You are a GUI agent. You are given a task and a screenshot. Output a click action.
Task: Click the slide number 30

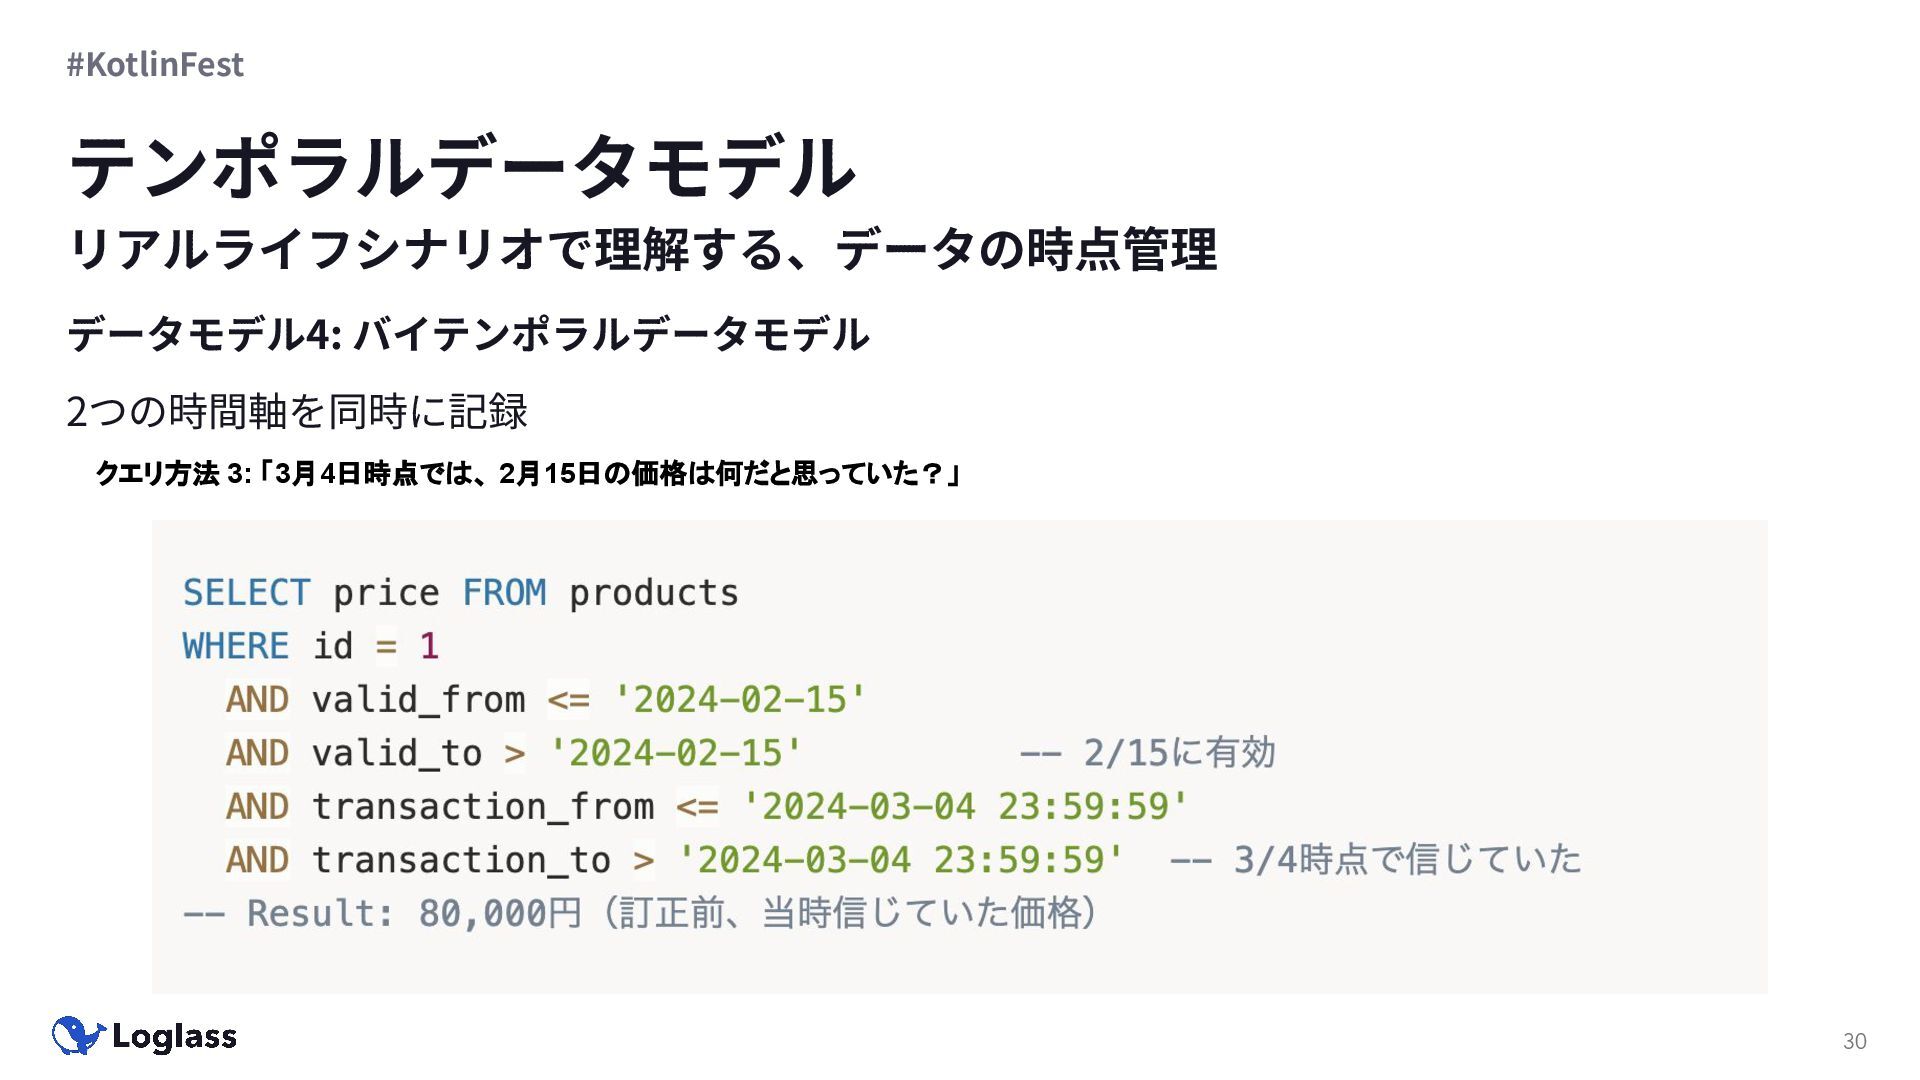1854,1041
